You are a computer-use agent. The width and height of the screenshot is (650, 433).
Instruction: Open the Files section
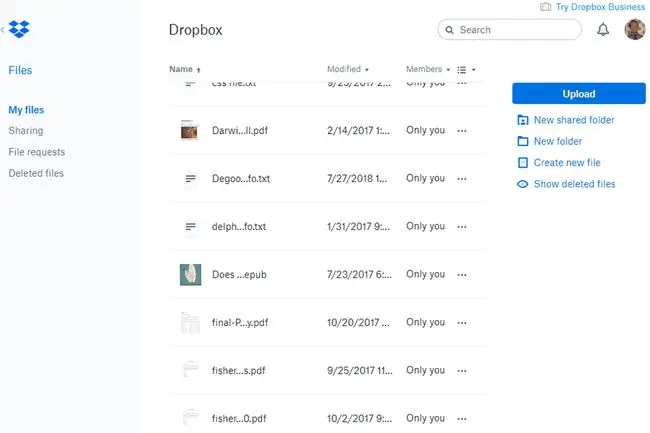pyautogui.click(x=20, y=70)
